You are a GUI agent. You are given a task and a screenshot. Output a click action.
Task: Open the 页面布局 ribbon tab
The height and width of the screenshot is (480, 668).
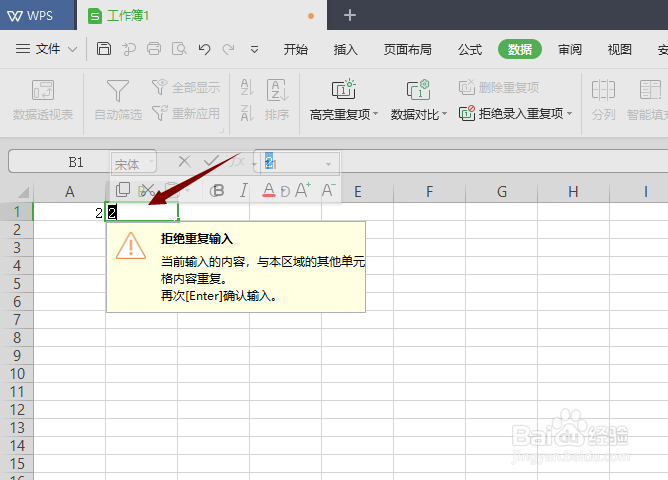coord(407,49)
